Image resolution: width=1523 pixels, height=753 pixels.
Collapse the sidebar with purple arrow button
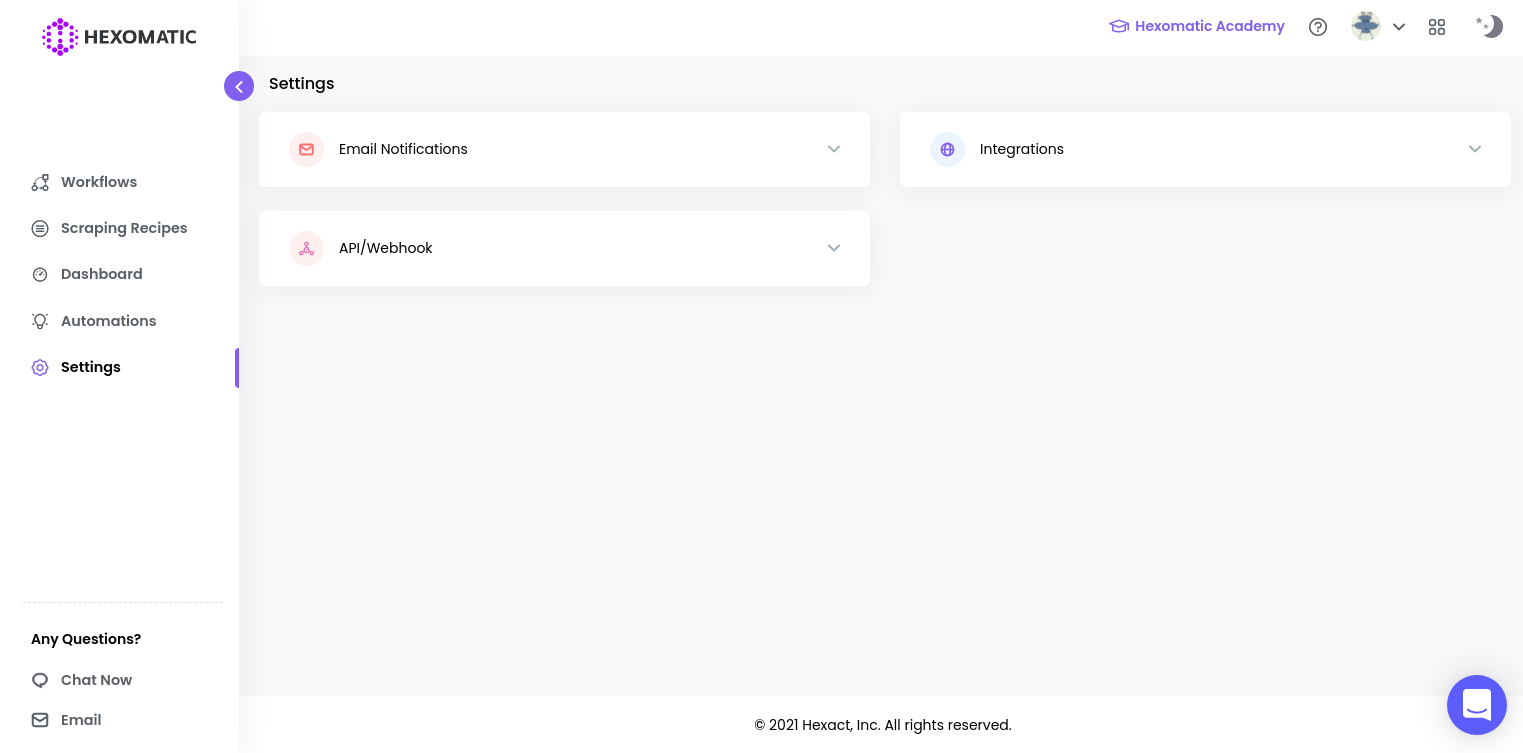[239, 86]
